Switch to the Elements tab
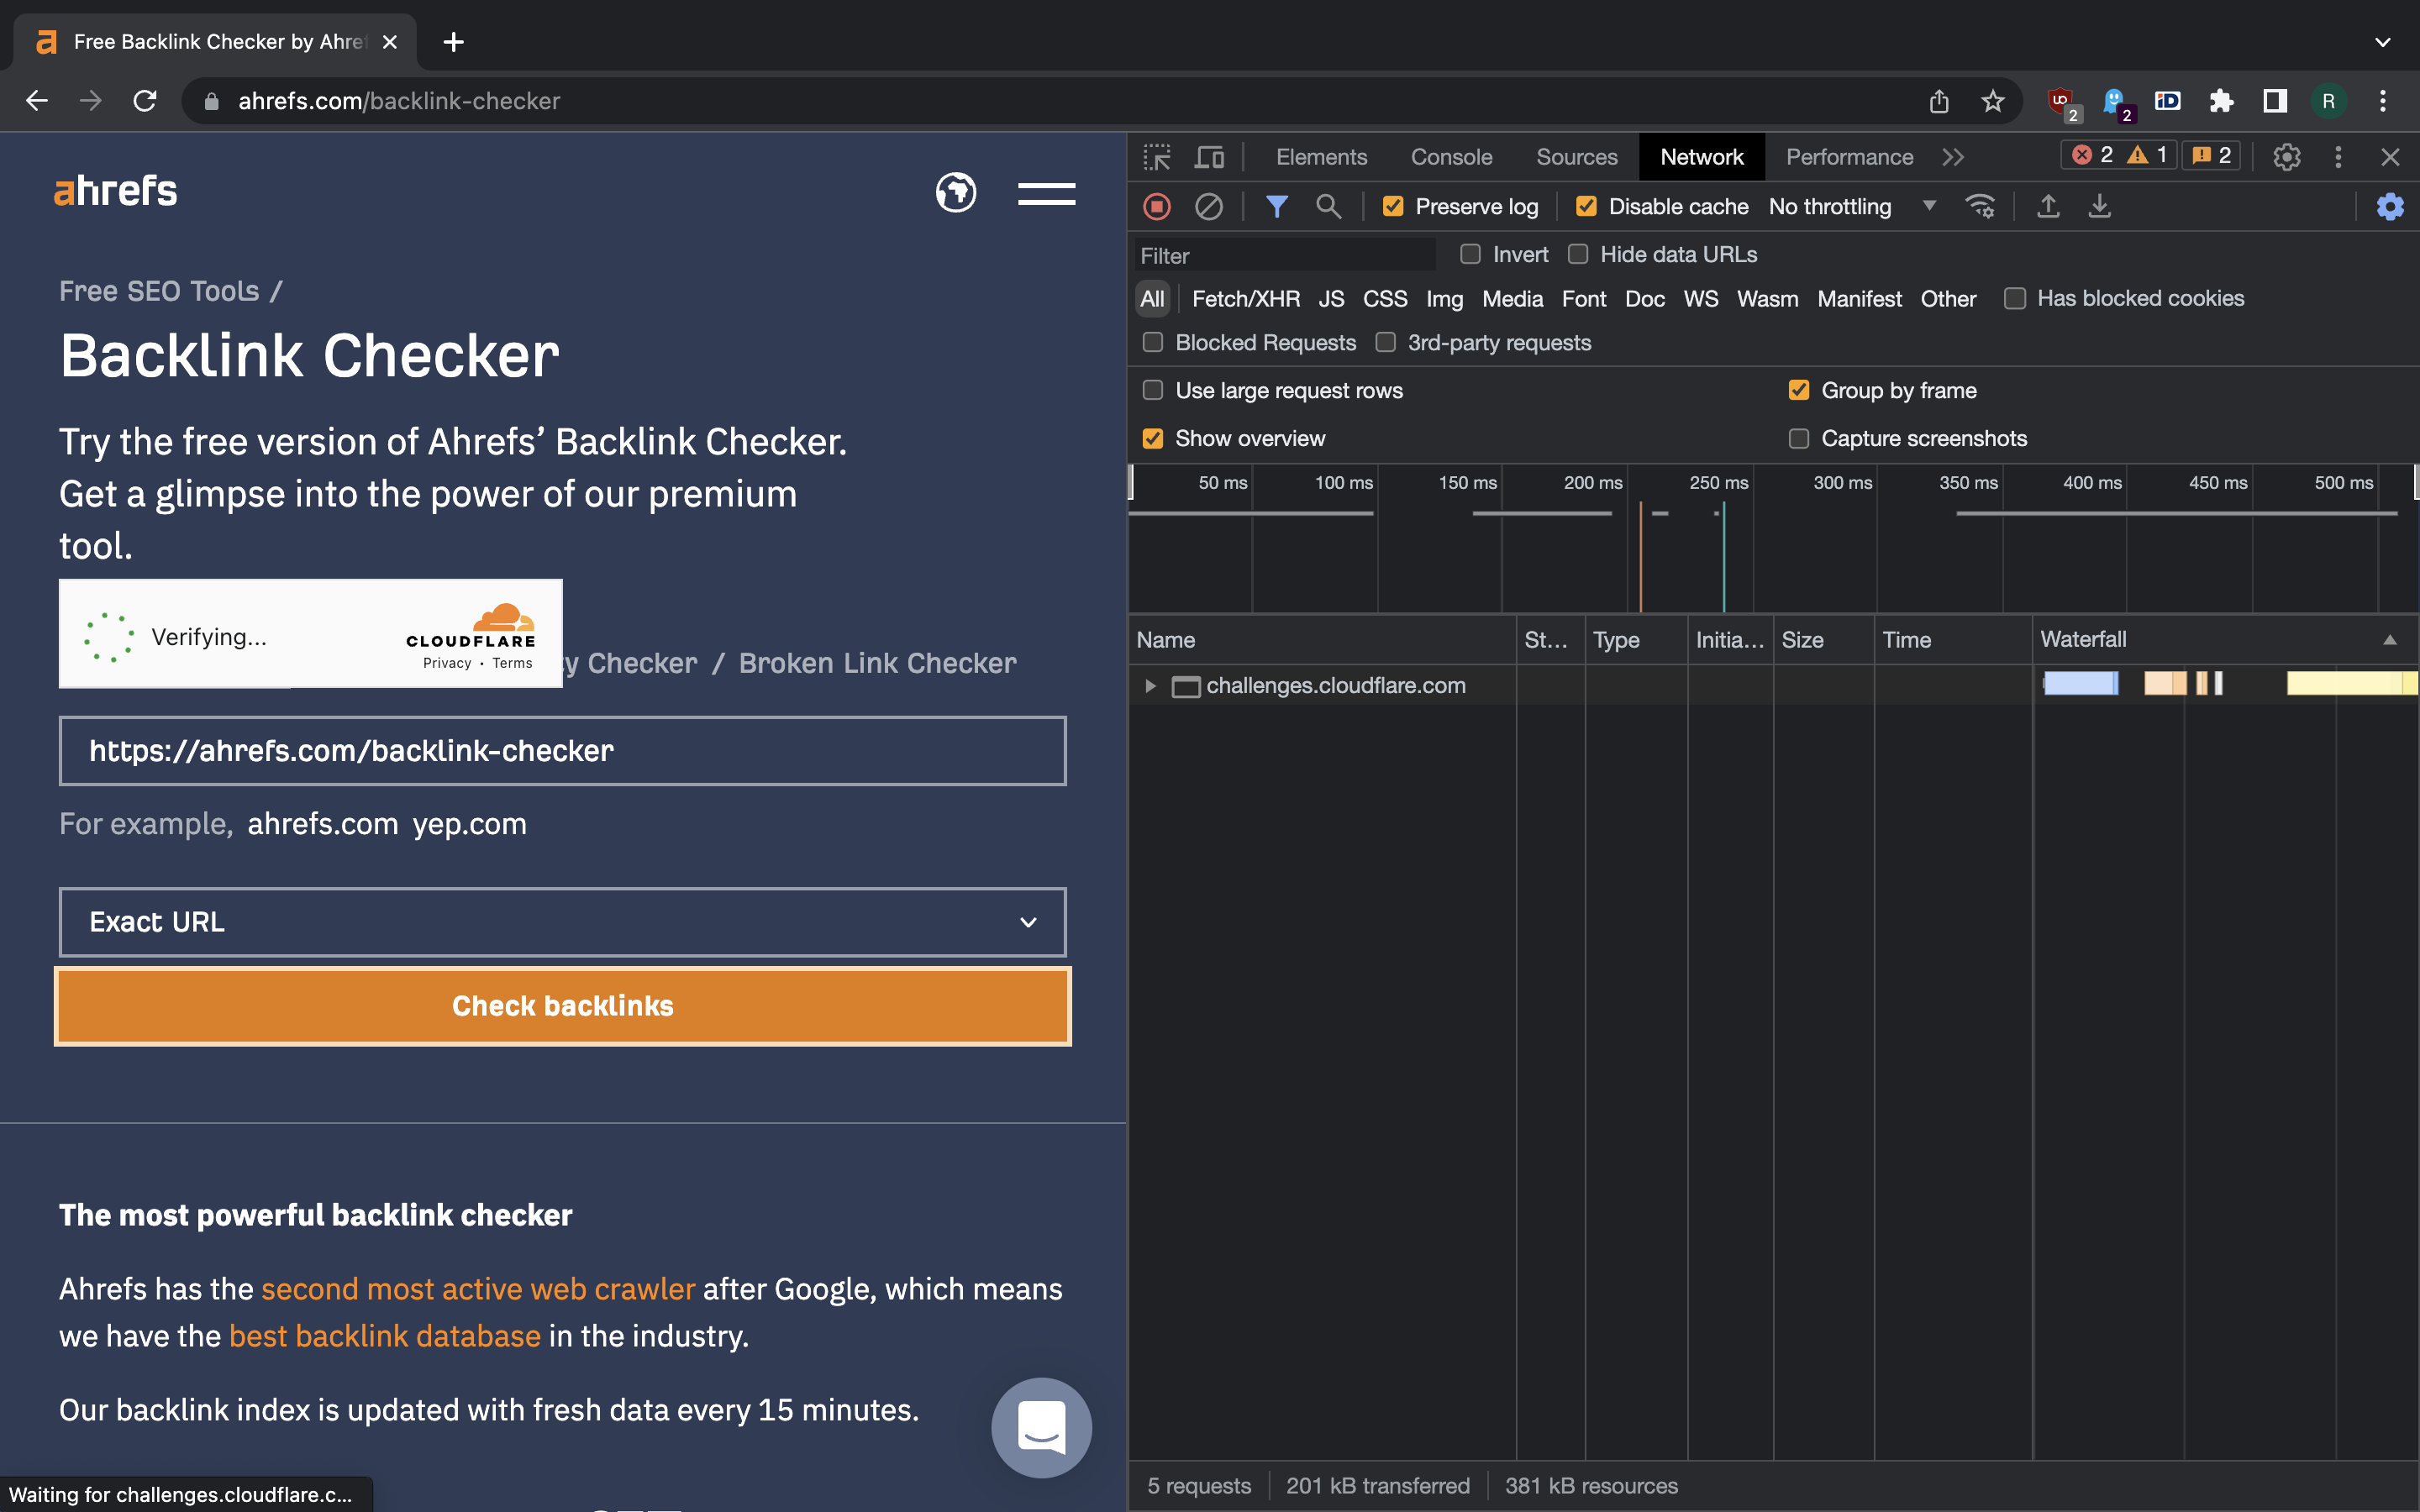The width and height of the screenshot is (2420, 1512). [1321, 157]
